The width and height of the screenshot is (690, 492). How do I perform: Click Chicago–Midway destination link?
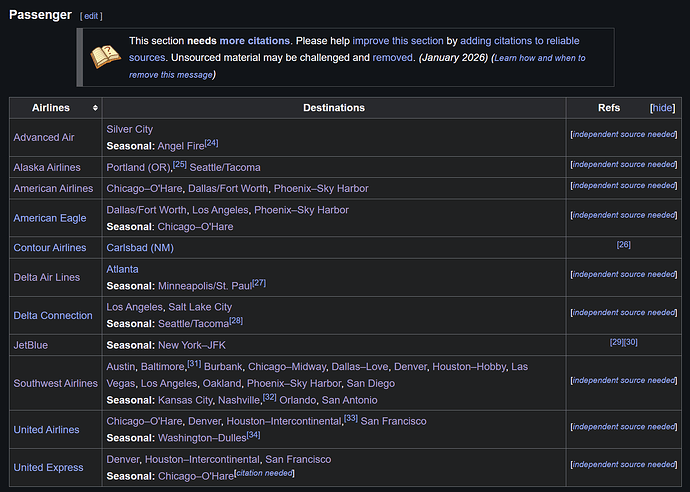(x=287, y=367)
